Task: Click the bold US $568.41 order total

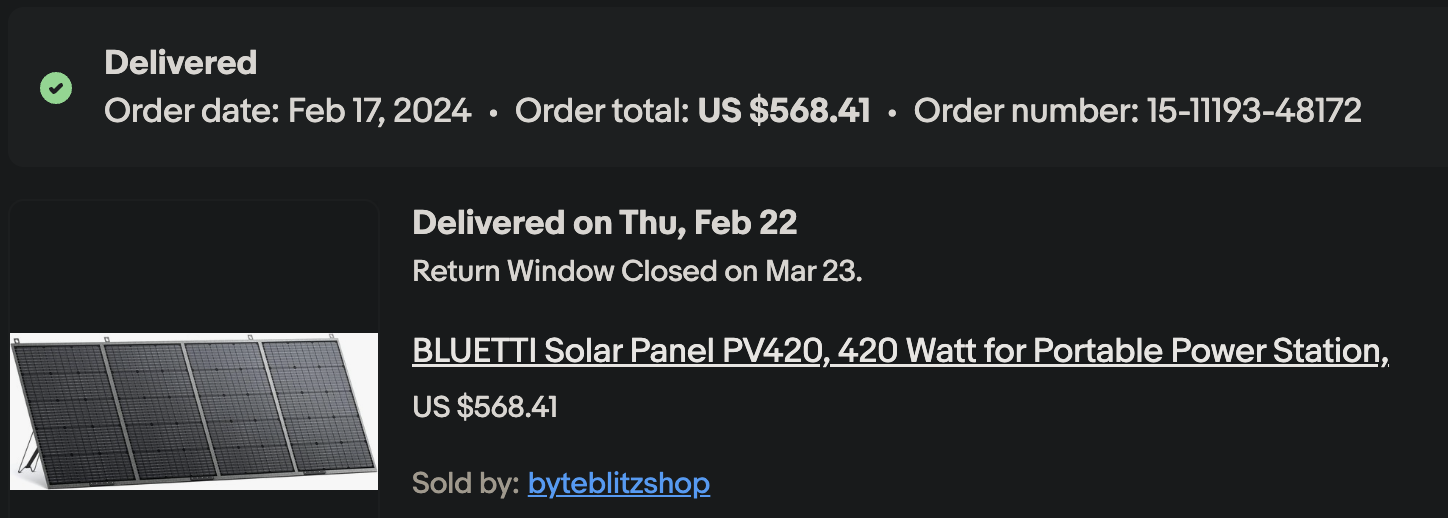Action: pos(784,111)
